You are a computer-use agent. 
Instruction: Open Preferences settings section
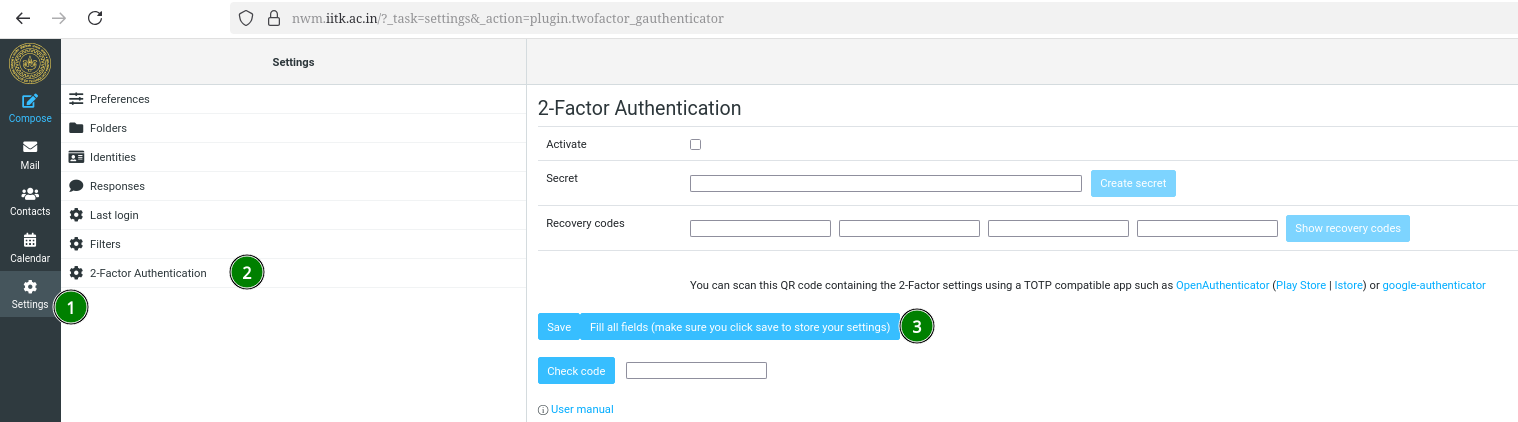[x=119, y=99]
